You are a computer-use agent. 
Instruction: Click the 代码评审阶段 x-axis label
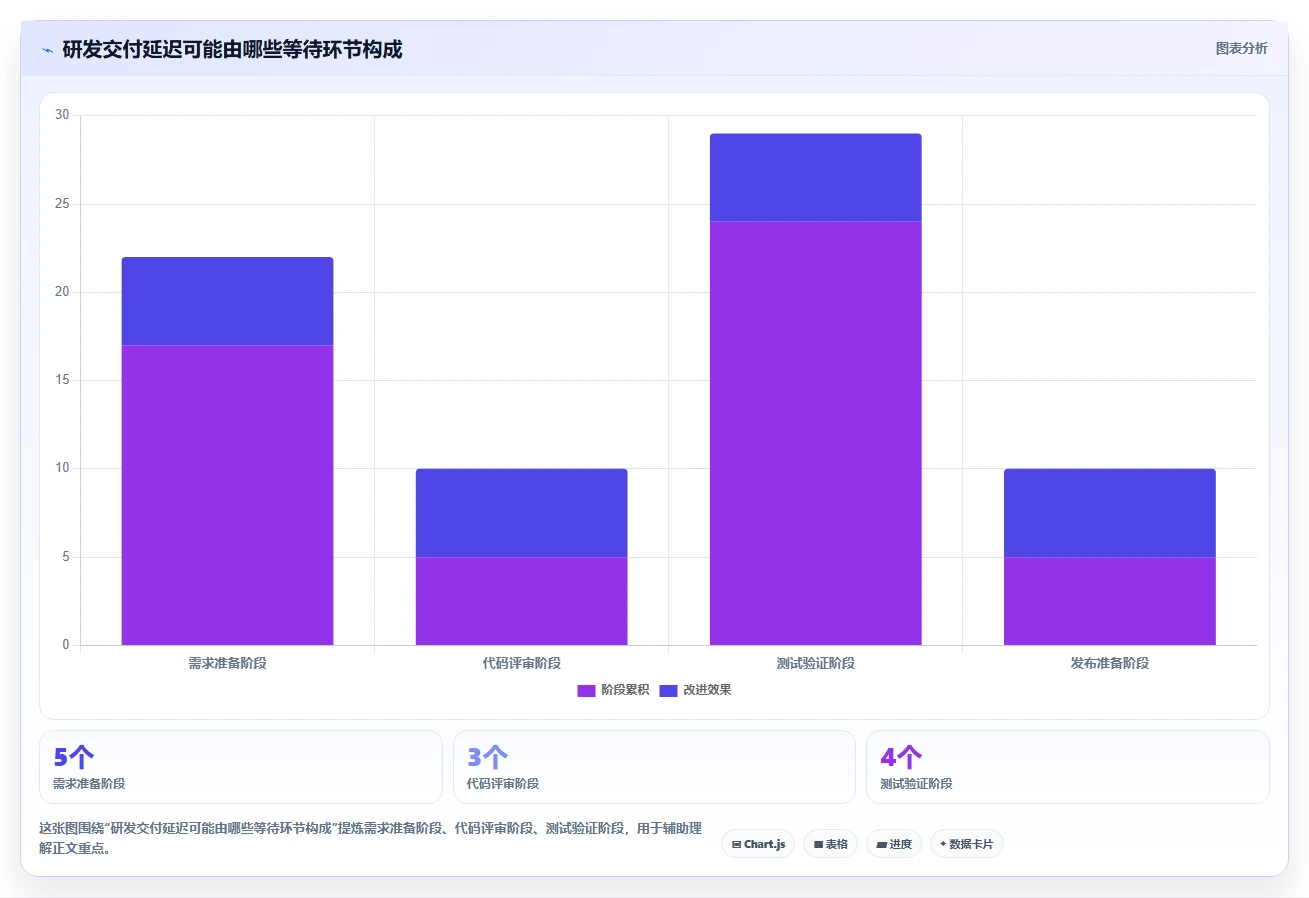(x=521, y=663)
